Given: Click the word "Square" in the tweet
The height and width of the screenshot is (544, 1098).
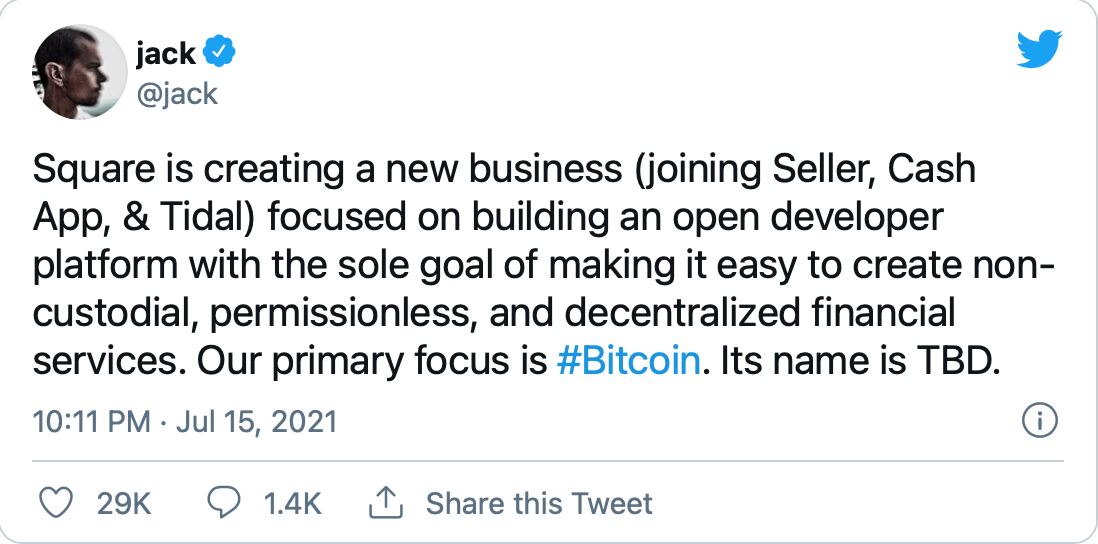Looking at the screenshot, I should [88, 171].
